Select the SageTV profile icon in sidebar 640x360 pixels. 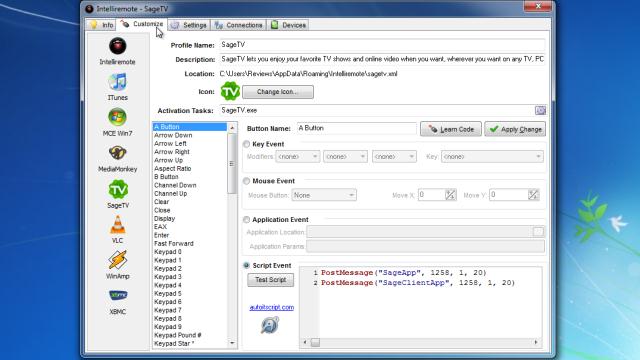pyautogui.click(x=118, y=189)
